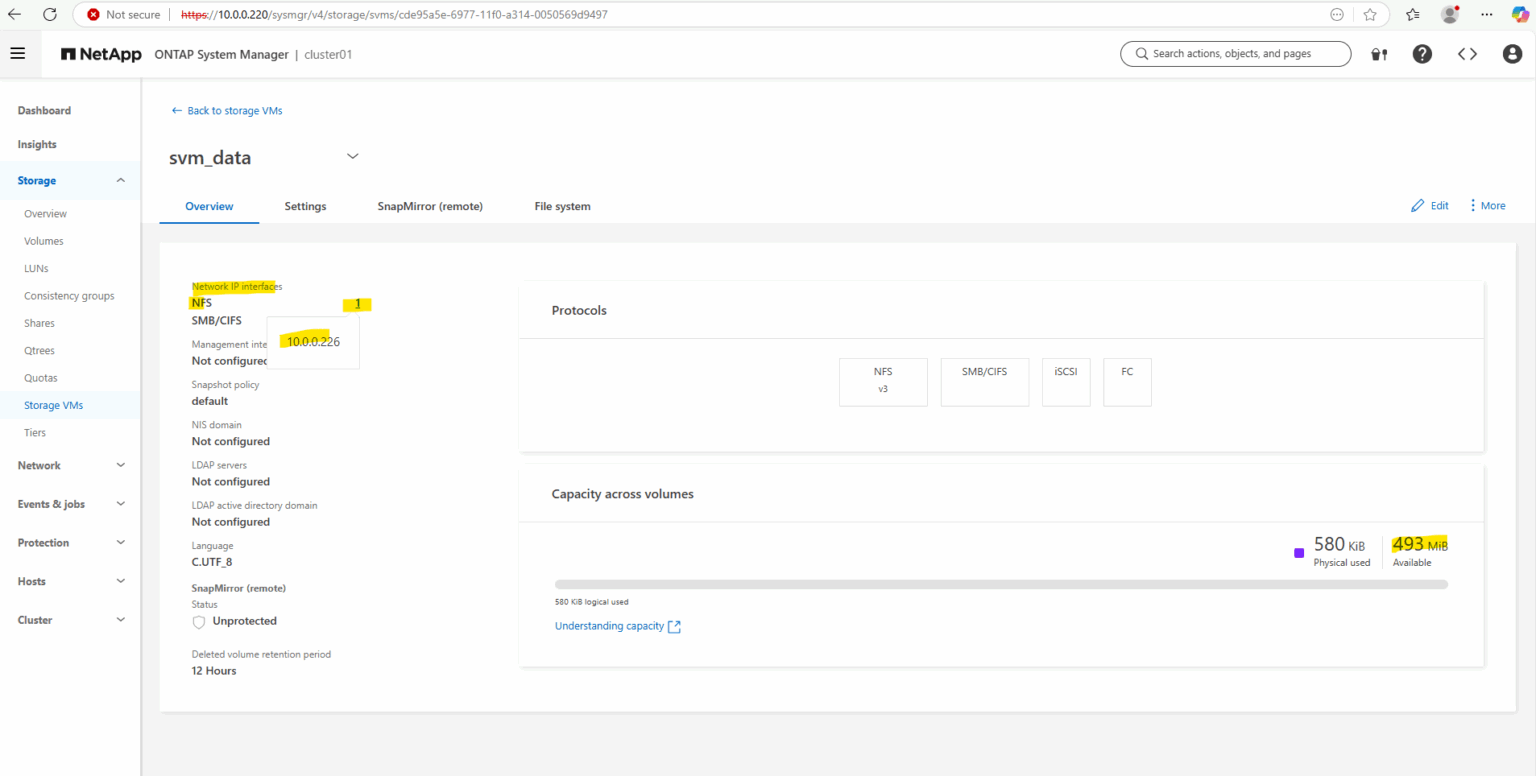Open the More actions menu

point(1487,206)
